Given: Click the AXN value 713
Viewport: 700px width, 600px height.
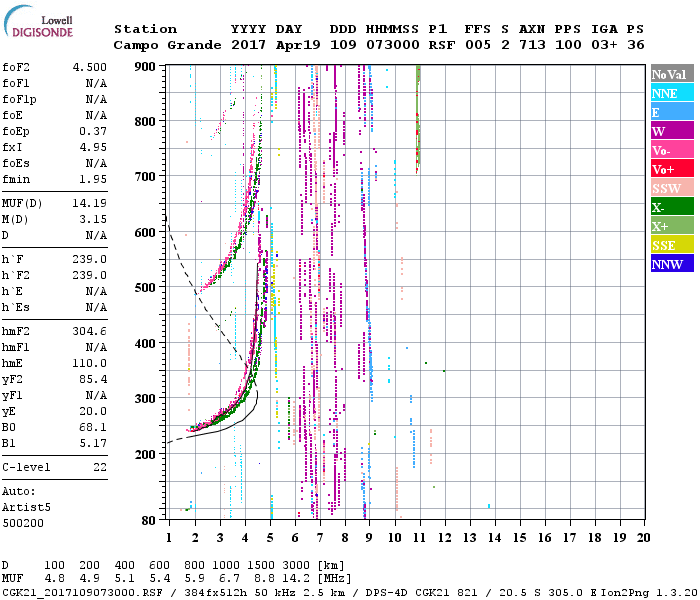Looking at the screenshot, I should click(x=532, y=45).
